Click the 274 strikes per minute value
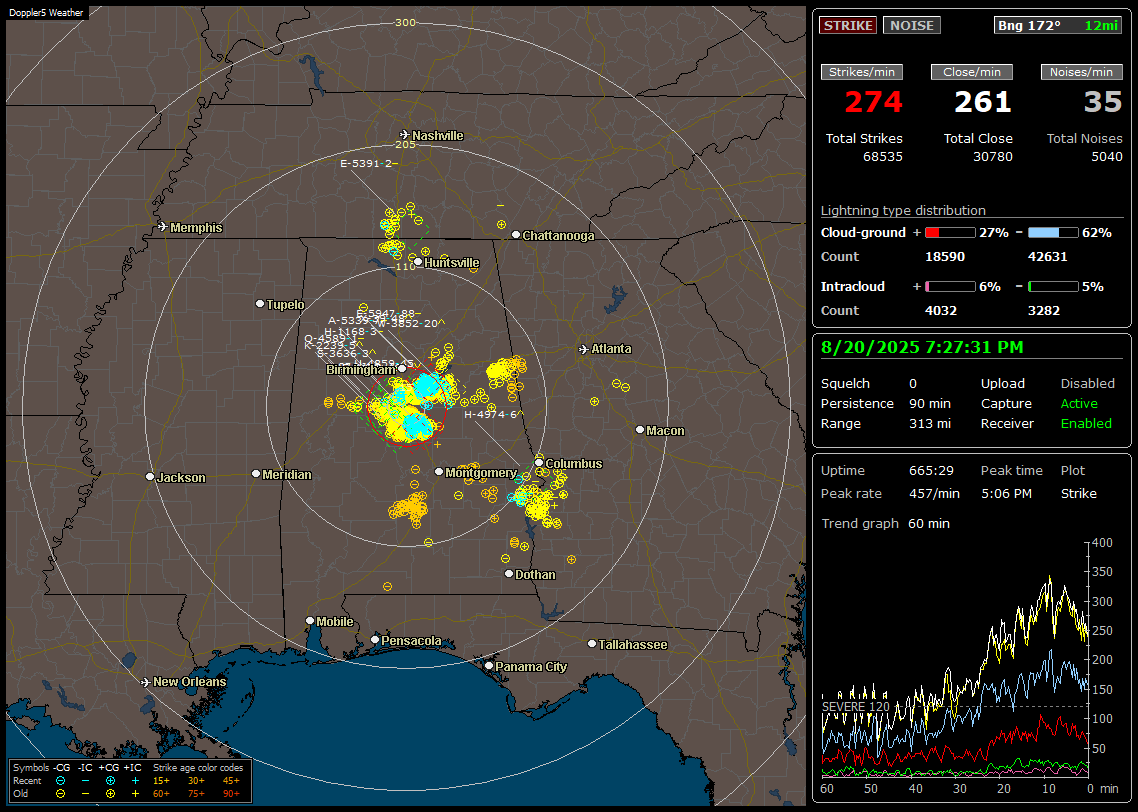This screenshot has height=812, width=1138. (874, 102)
